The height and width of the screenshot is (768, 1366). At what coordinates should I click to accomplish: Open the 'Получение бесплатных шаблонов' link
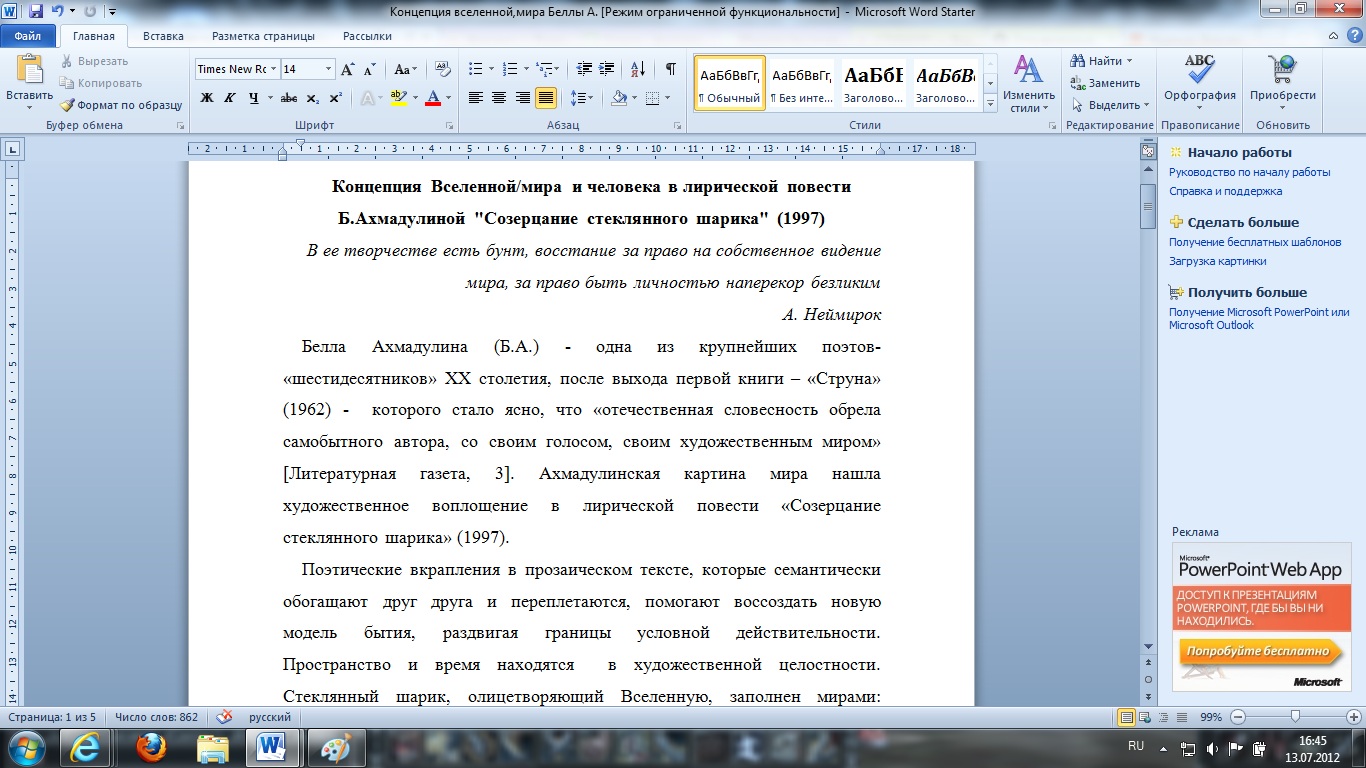coord(1255,242)
